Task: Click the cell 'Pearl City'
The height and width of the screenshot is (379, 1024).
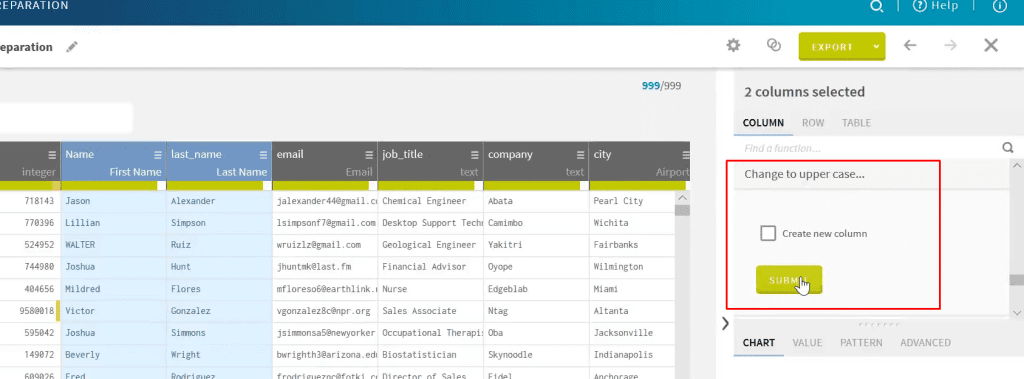Action: (x=632, y=201)
